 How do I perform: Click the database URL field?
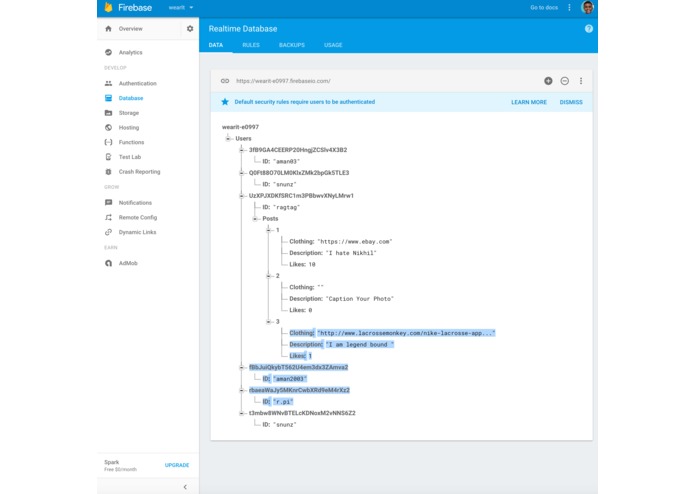click(x=283, y=81)
